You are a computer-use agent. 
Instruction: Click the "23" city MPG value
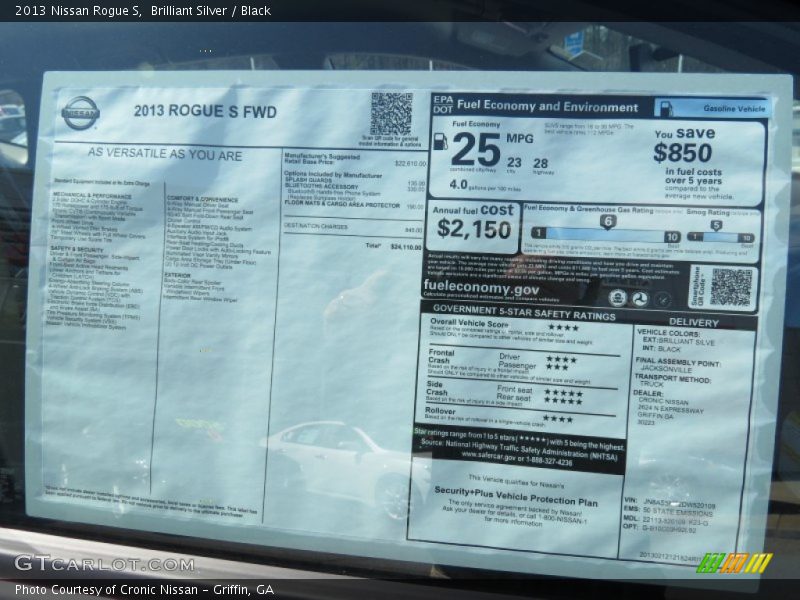pos(514,163)
